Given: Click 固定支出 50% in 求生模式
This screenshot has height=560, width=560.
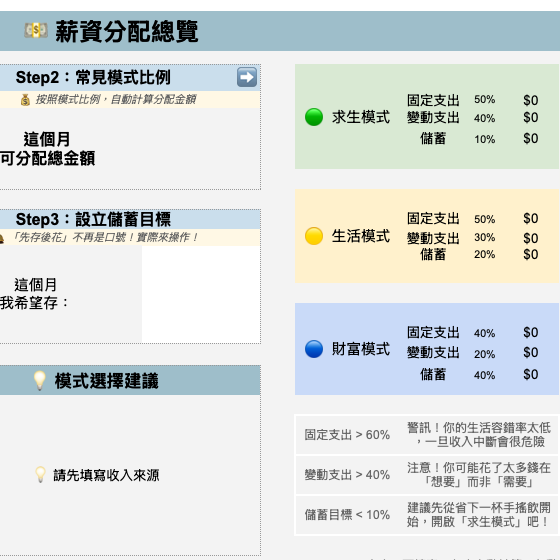Looking at the screenshot, I should (451, 100).
